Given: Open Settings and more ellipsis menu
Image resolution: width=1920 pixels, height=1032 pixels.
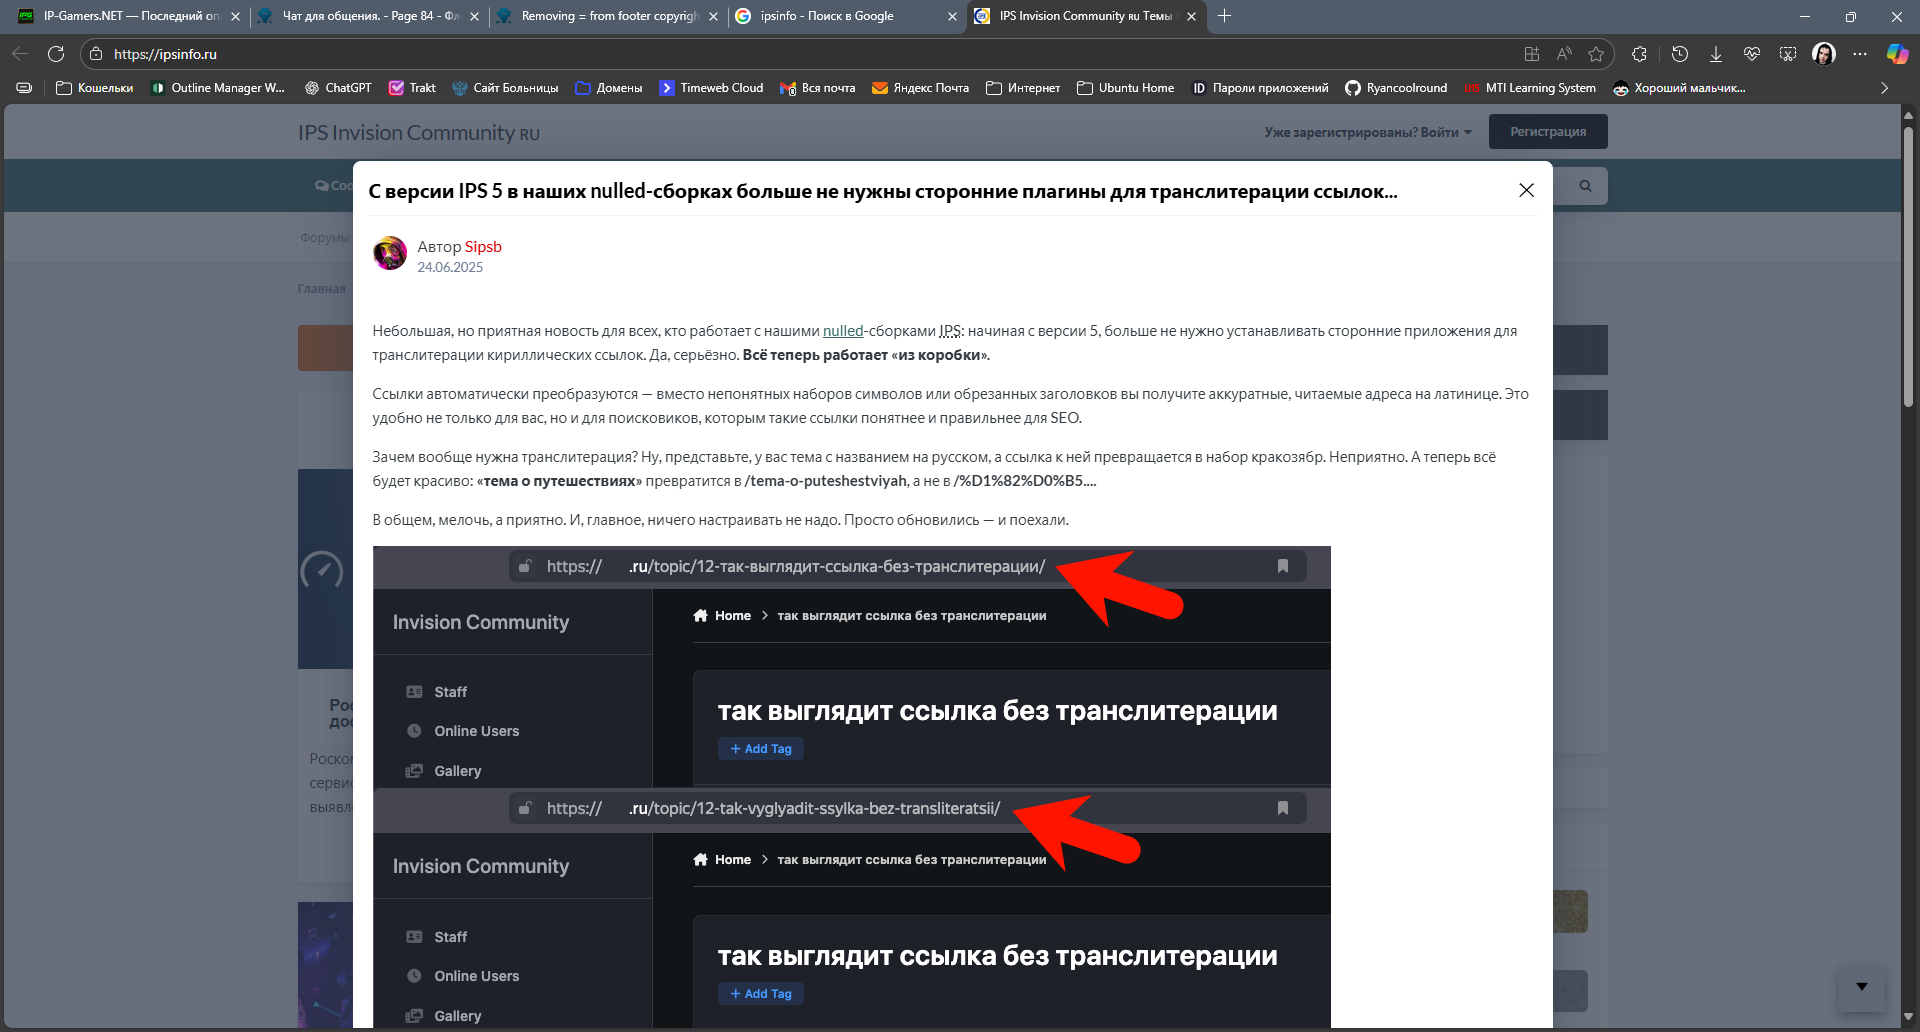Looking at the screenshot, I should 1860,54.
